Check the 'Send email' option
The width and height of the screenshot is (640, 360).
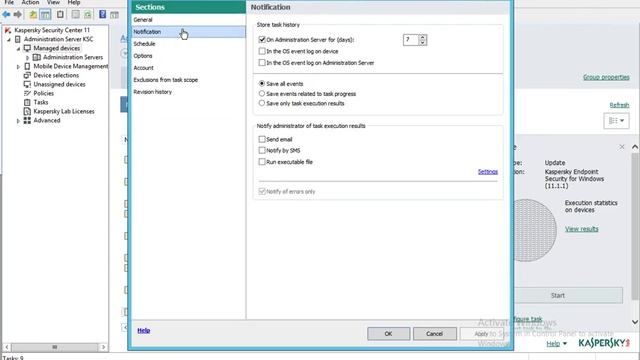[262, 139]
